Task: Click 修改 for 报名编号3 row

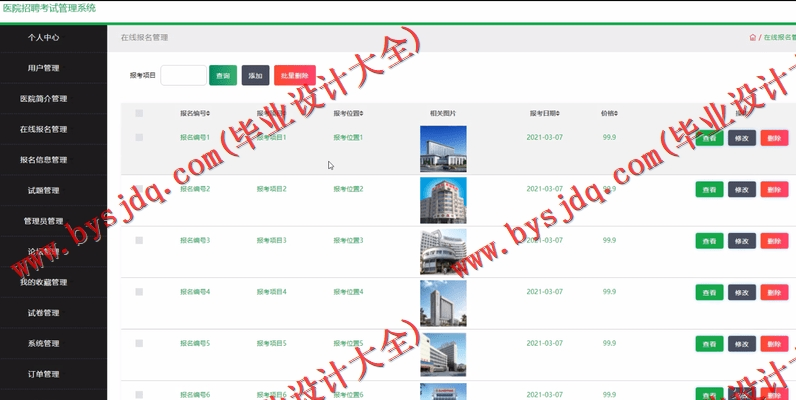Action: click(x=742, y=241)
